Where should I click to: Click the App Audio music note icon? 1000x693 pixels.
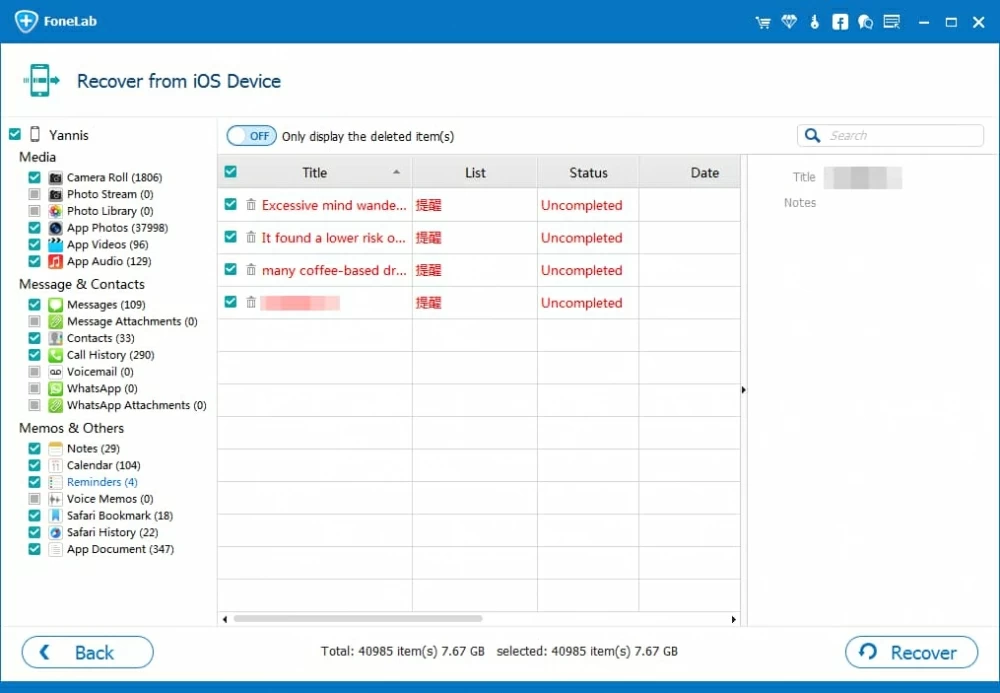[x=56, y=261]
